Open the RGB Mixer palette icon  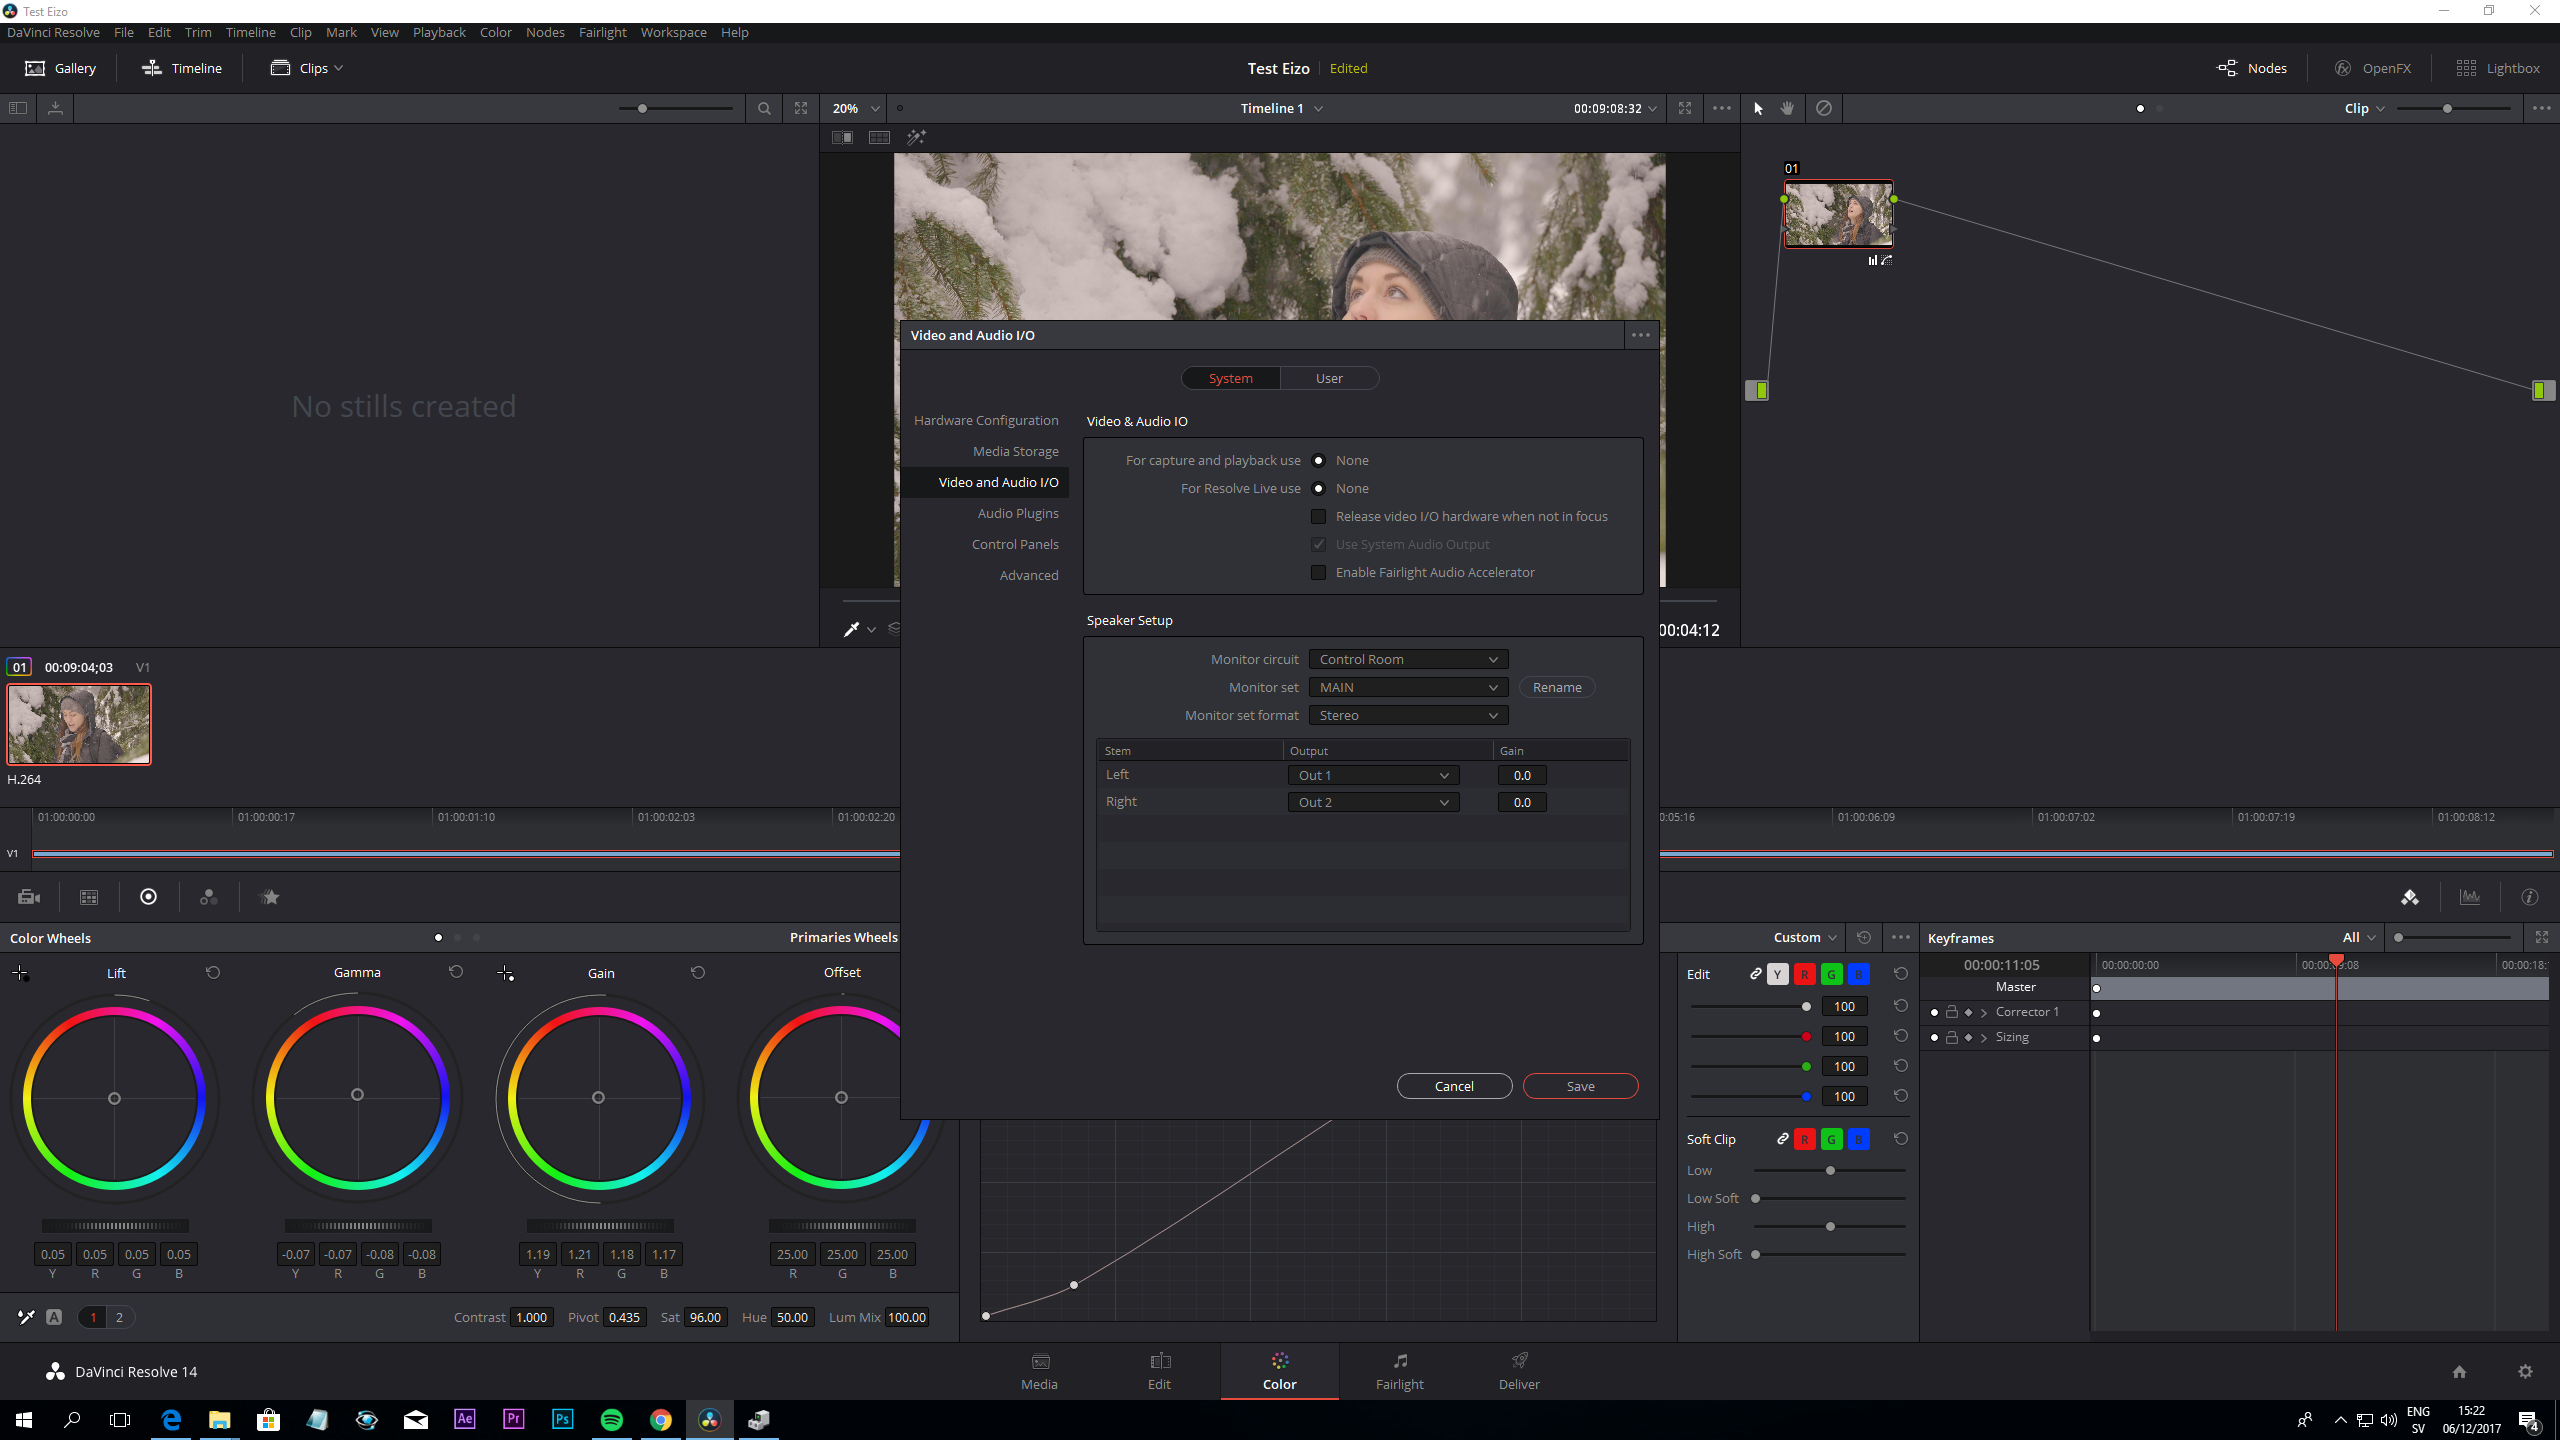[x=208, y=897]
